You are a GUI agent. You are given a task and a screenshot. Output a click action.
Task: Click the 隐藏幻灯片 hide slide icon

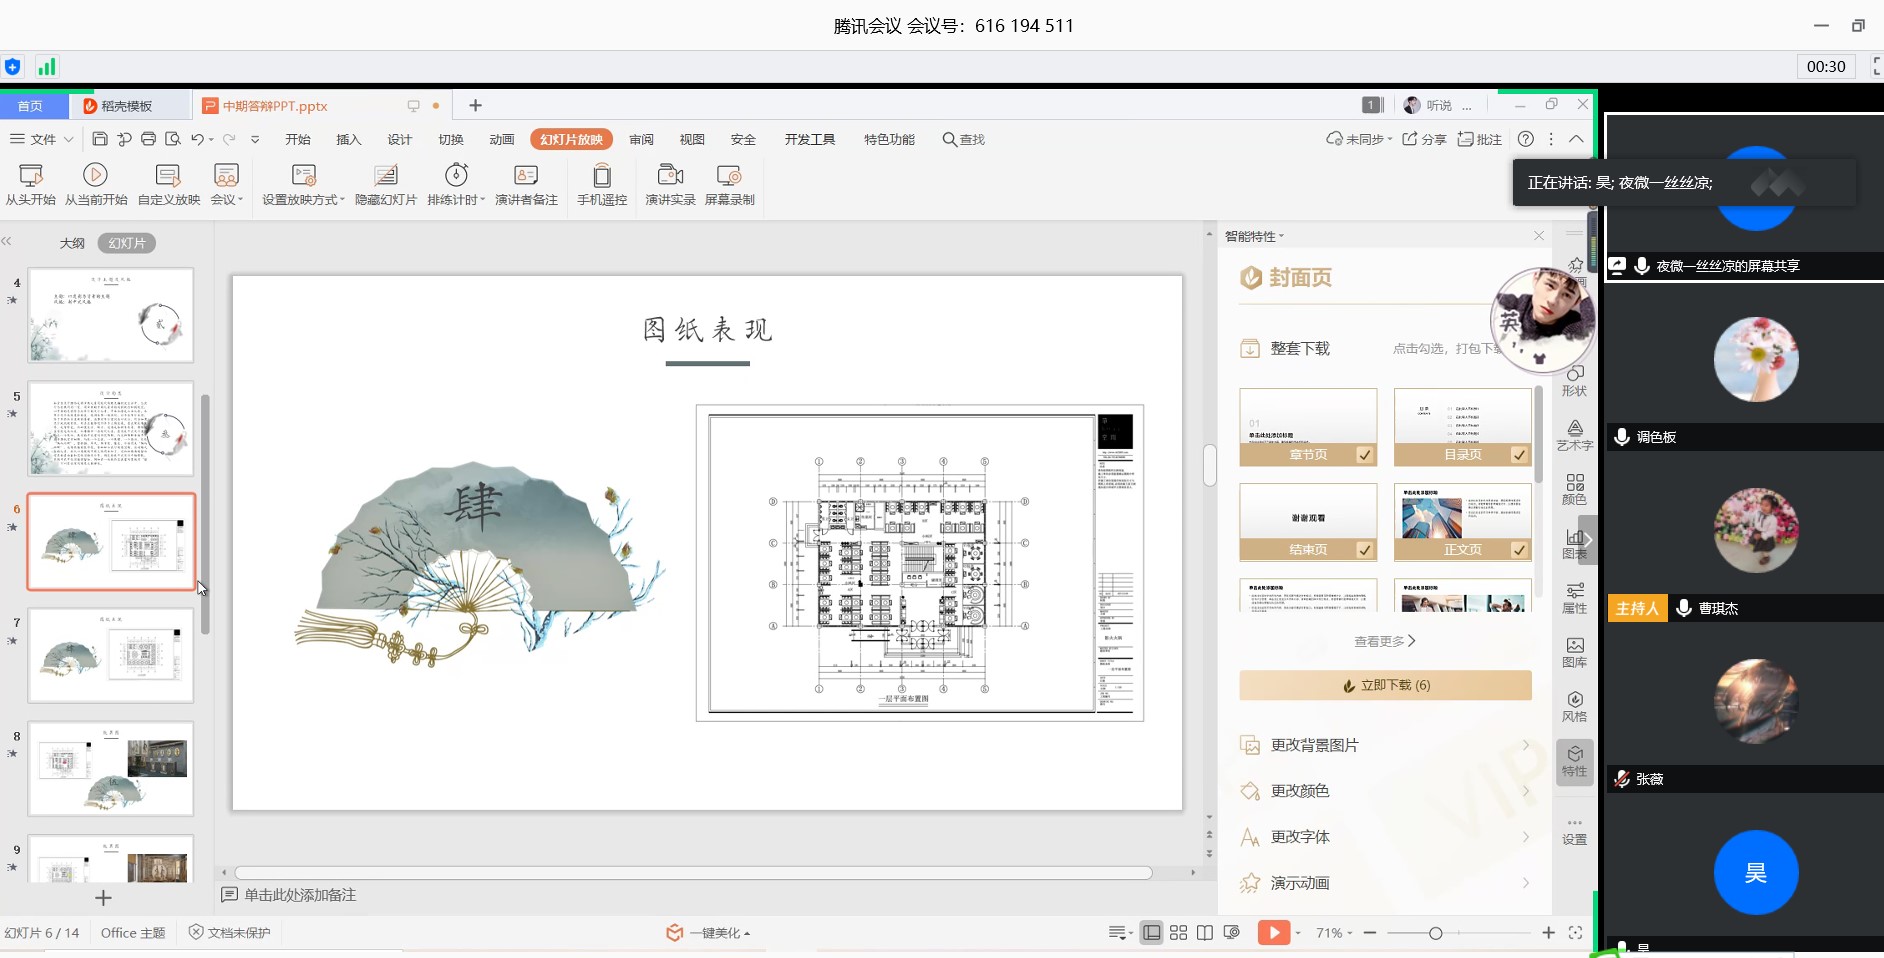(385, 176)
